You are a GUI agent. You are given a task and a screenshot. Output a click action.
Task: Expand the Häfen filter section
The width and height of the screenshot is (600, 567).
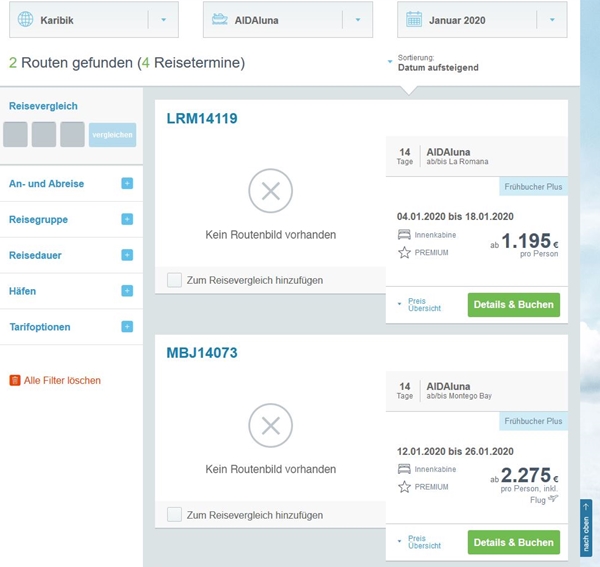point(127,291)
